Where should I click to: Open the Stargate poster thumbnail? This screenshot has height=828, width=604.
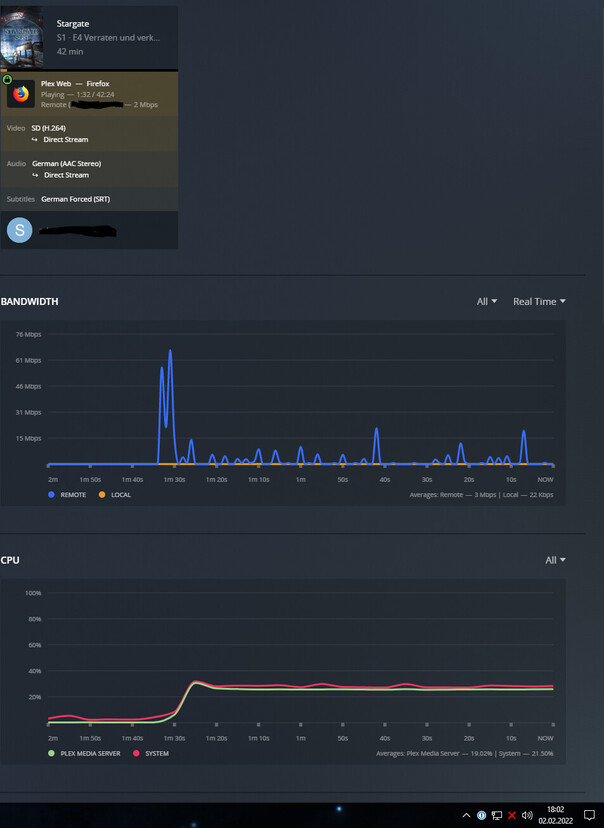pos(22,37)
